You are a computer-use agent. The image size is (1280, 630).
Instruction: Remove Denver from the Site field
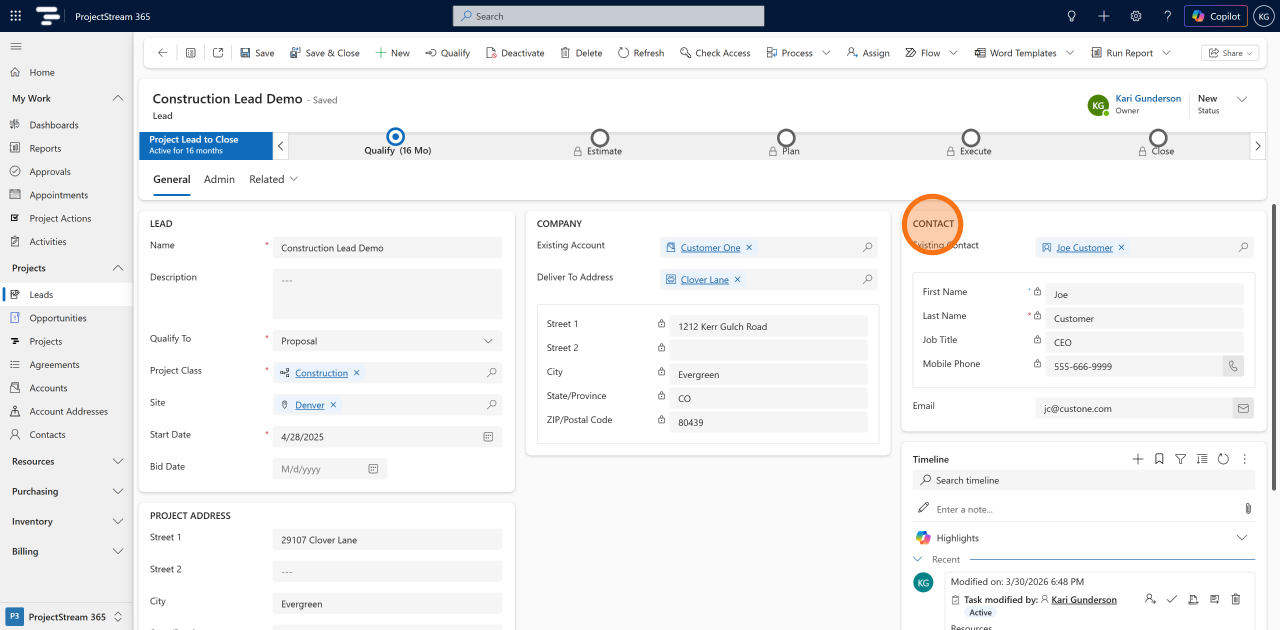(x=334, y=405)
